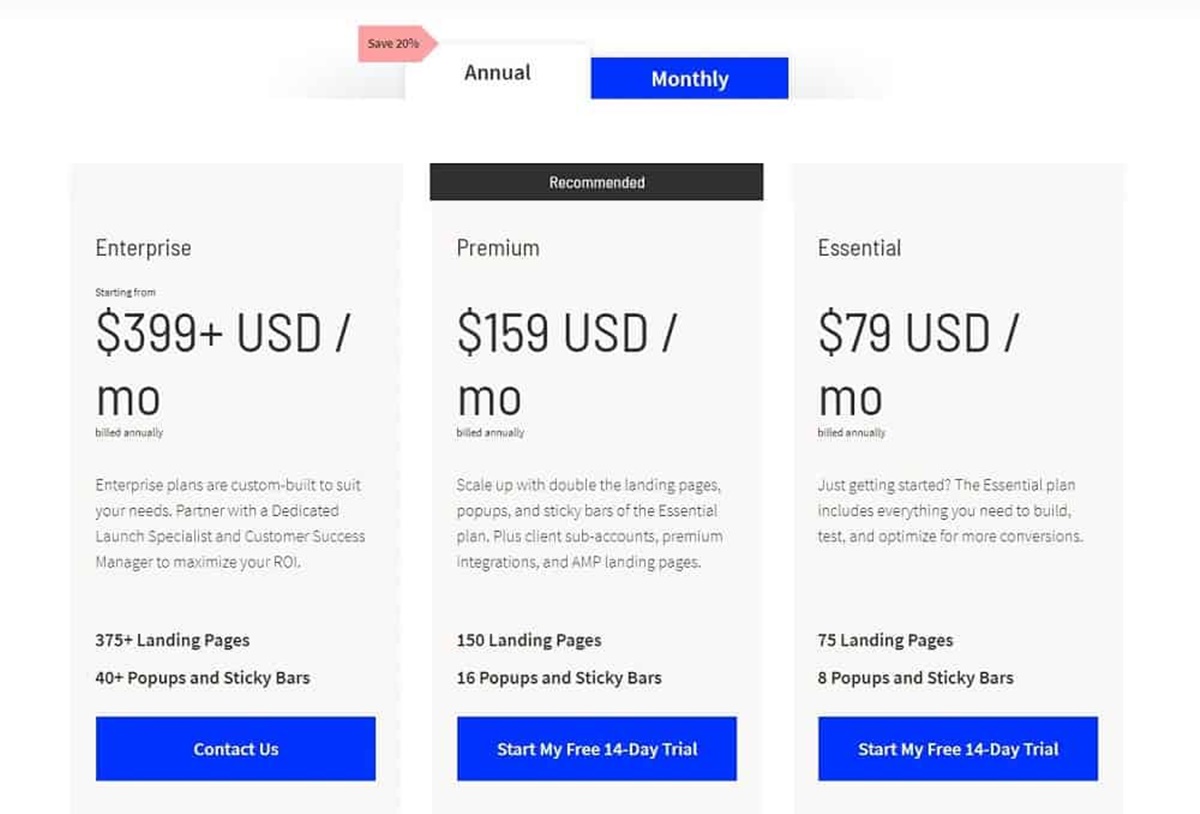The width and height of the screenshot is (1200, 814).
Task: Click the Recommended banner above Premium
Action: coord(596,183)
